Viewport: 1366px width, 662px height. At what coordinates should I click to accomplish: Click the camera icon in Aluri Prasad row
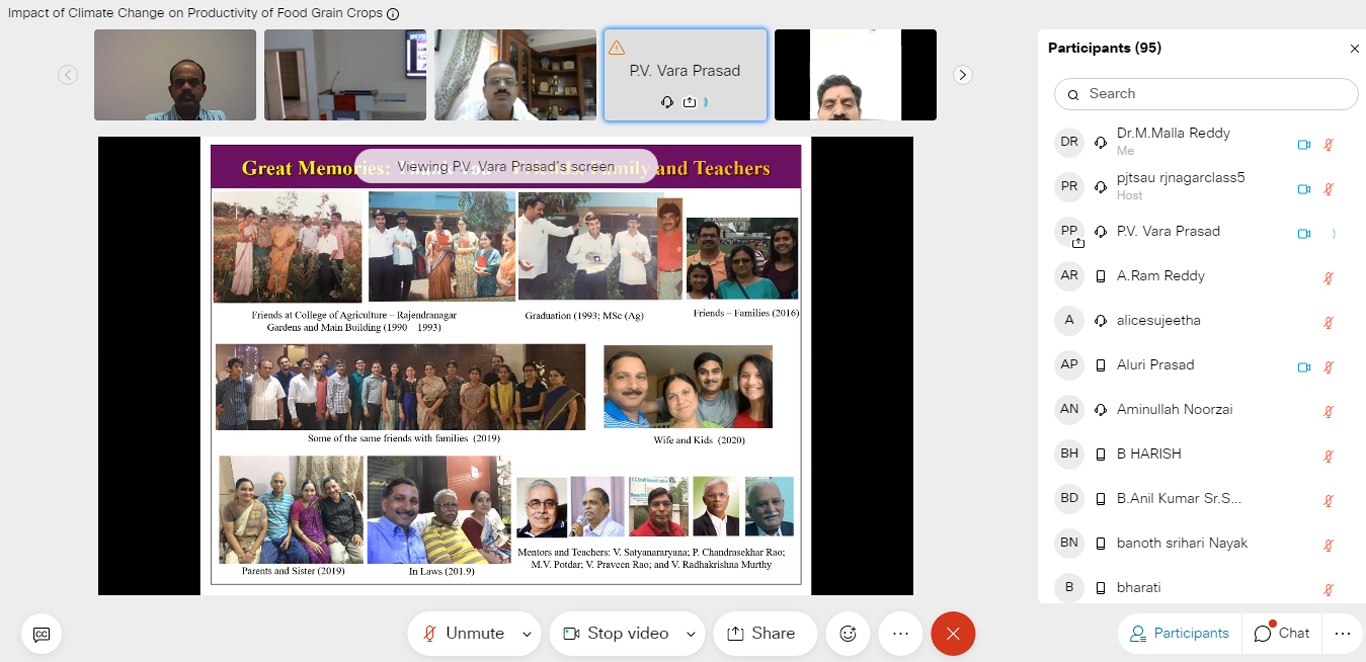point(1304,367)
